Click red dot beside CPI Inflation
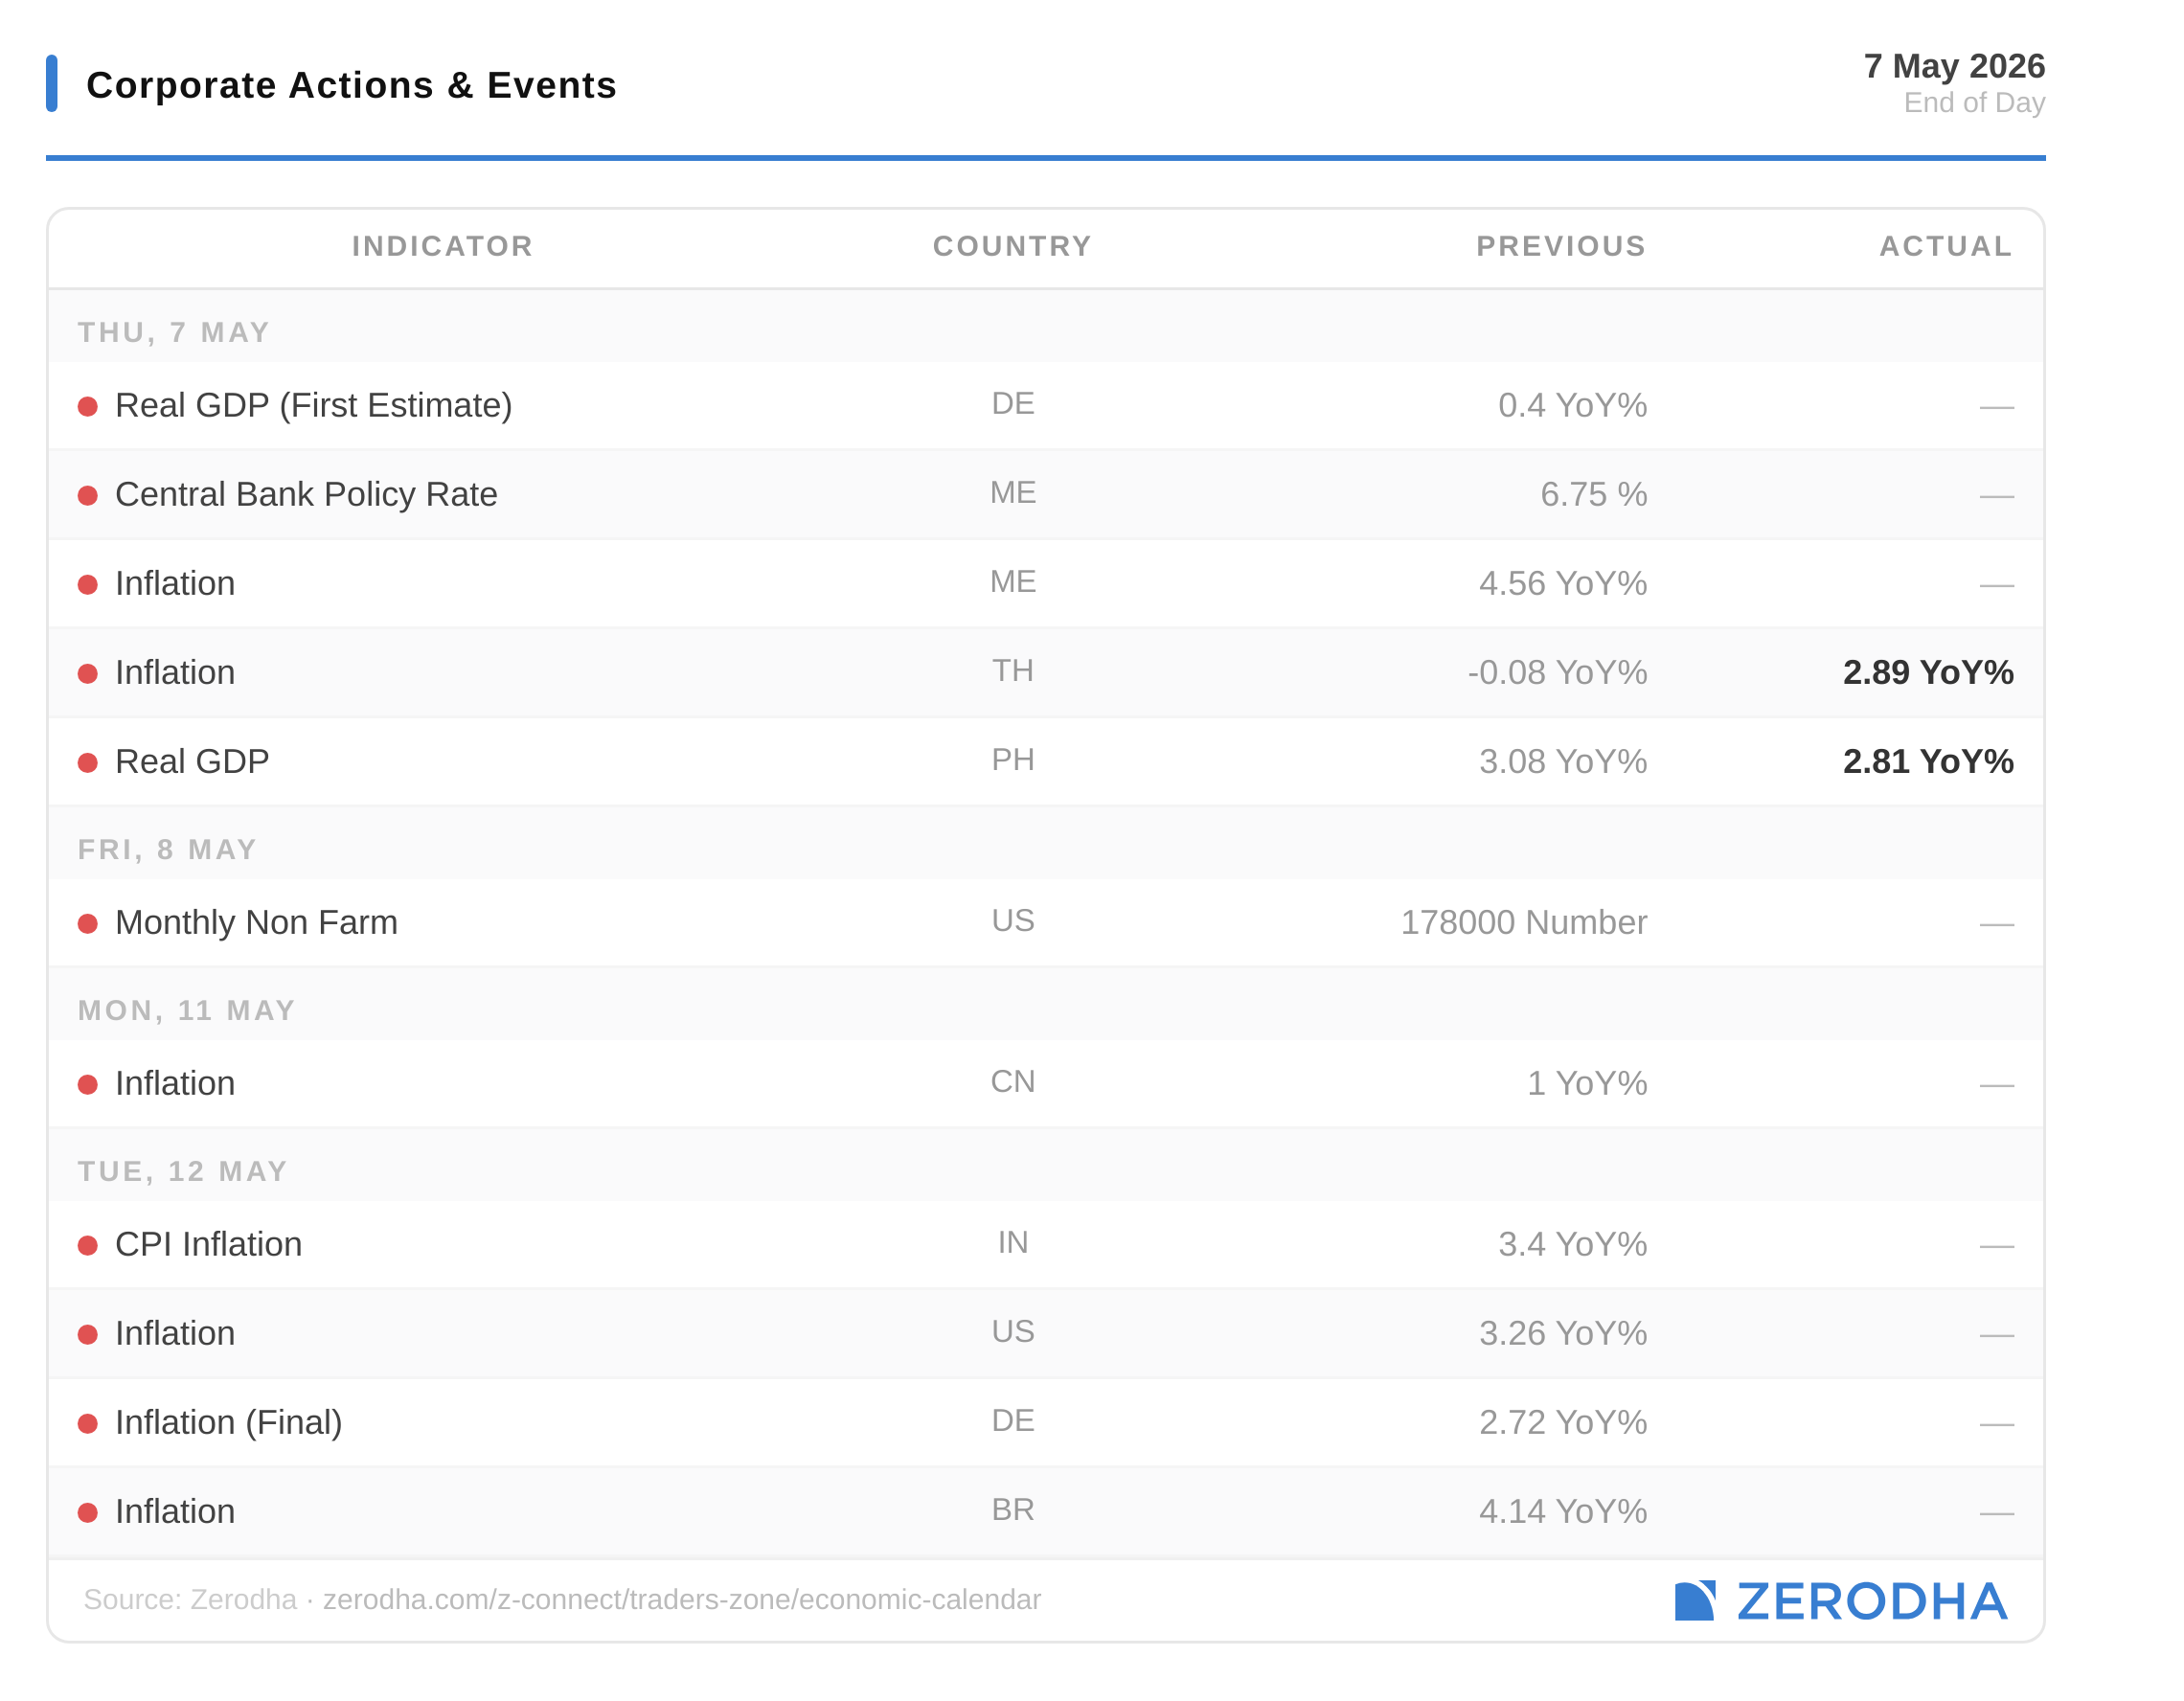2184x1701 pixels. tap(88, 1245)
